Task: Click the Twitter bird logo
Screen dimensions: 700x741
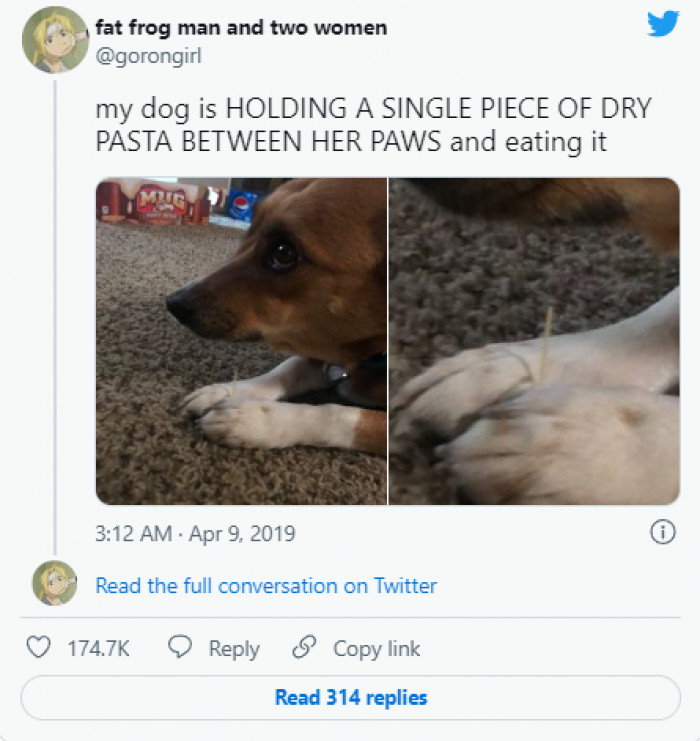Action: tap(662, 24)
